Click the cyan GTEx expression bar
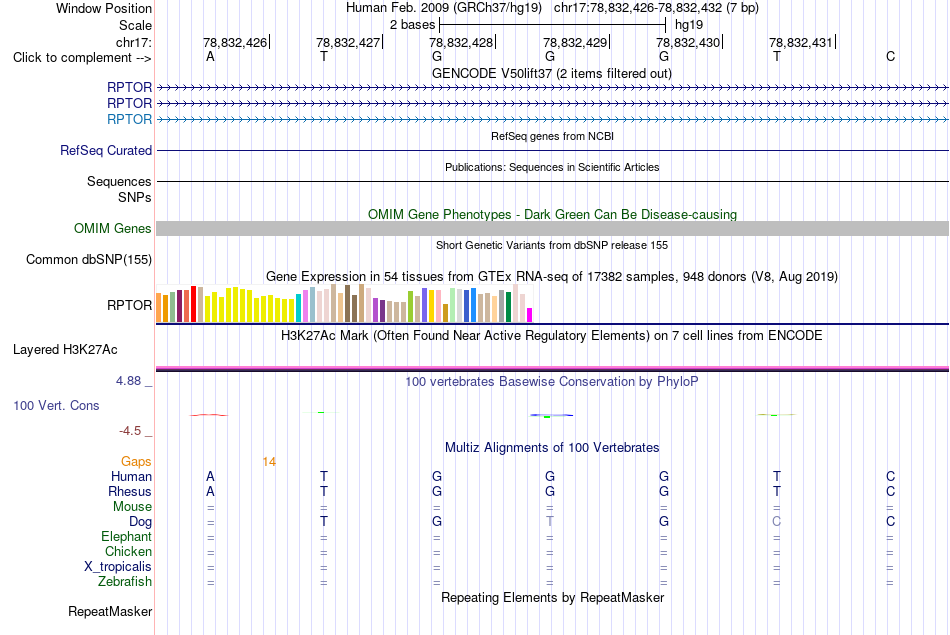This screenshot has width=950, height=635. (x=298, y=308)
